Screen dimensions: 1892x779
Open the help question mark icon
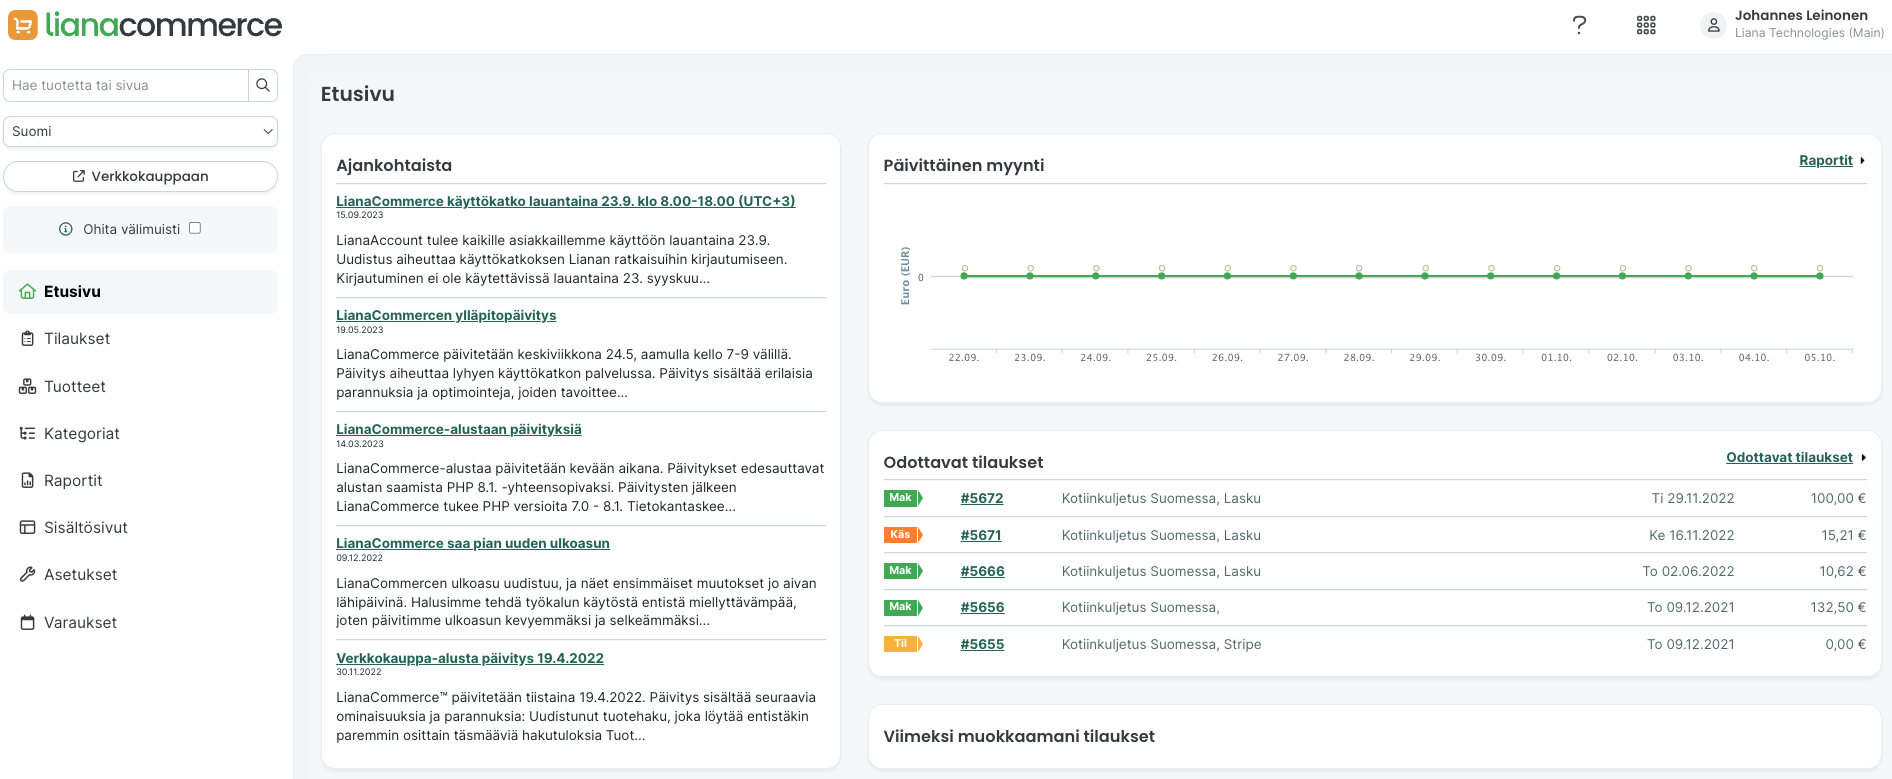(1579, 25)
